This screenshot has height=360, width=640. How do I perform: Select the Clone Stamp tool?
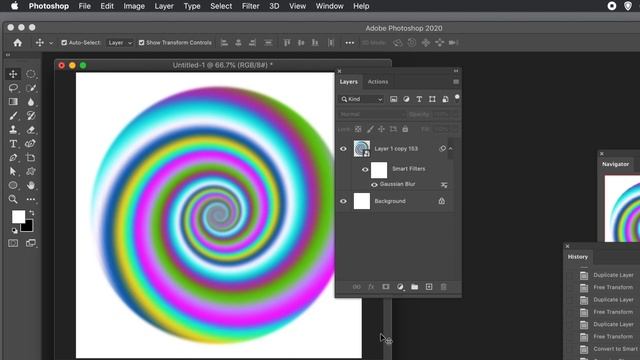[13, 129]
